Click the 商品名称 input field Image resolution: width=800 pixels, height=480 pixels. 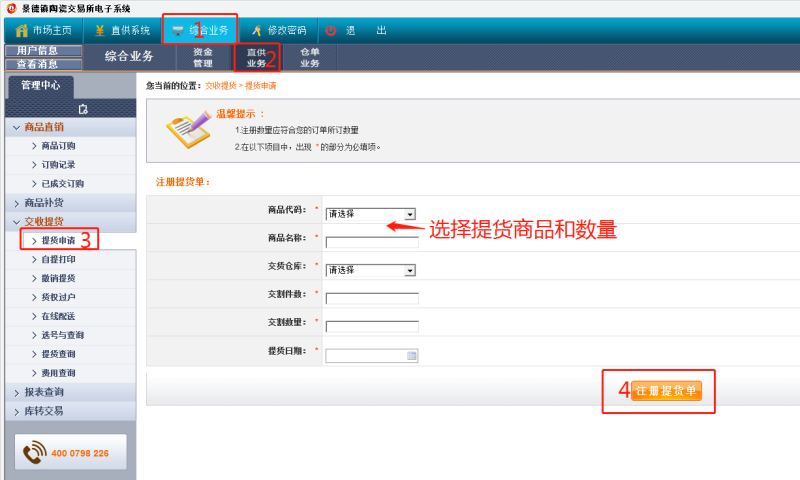coord(372,241)
